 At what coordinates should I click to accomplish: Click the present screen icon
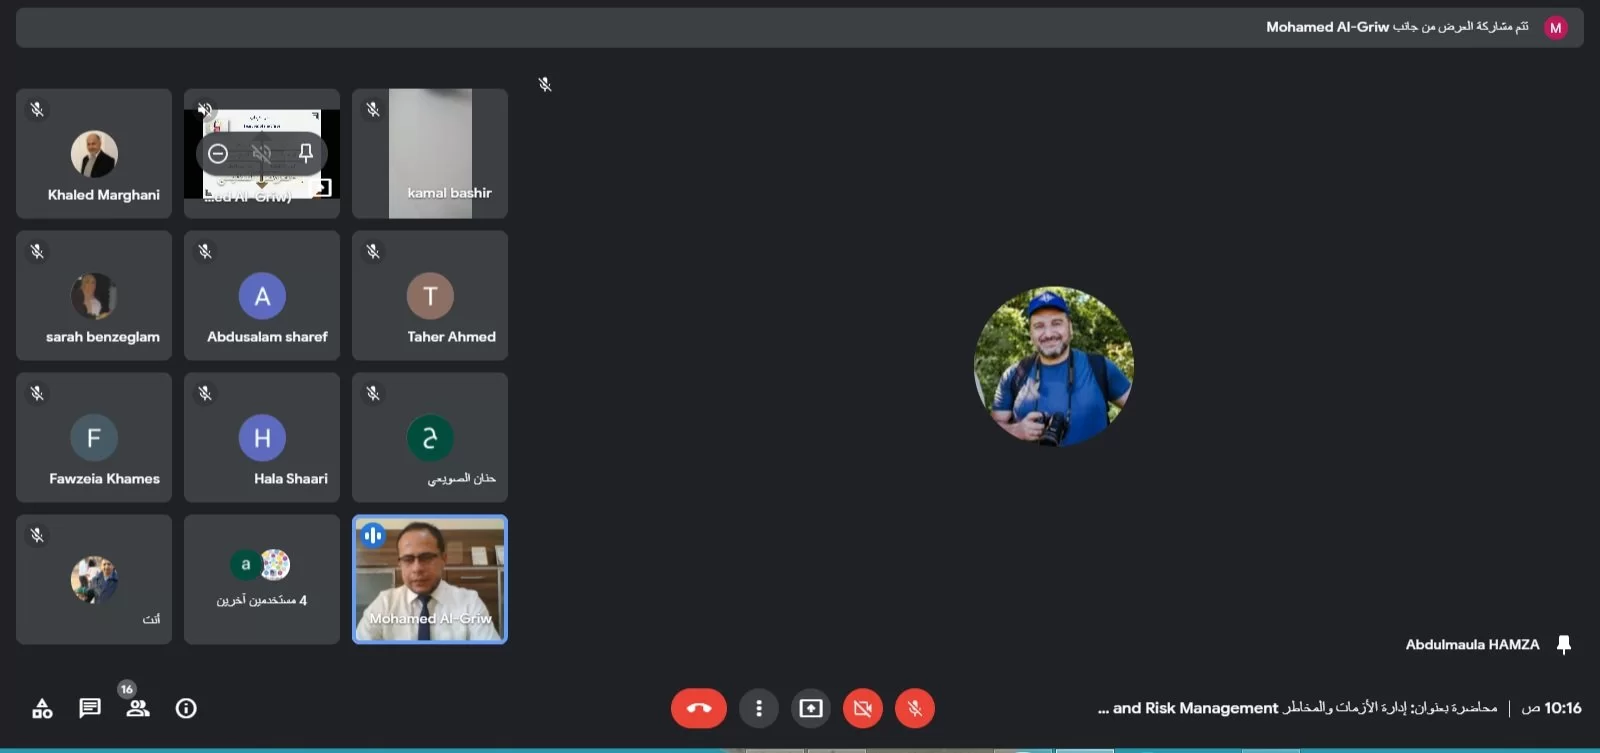click(x=810, y=709)
